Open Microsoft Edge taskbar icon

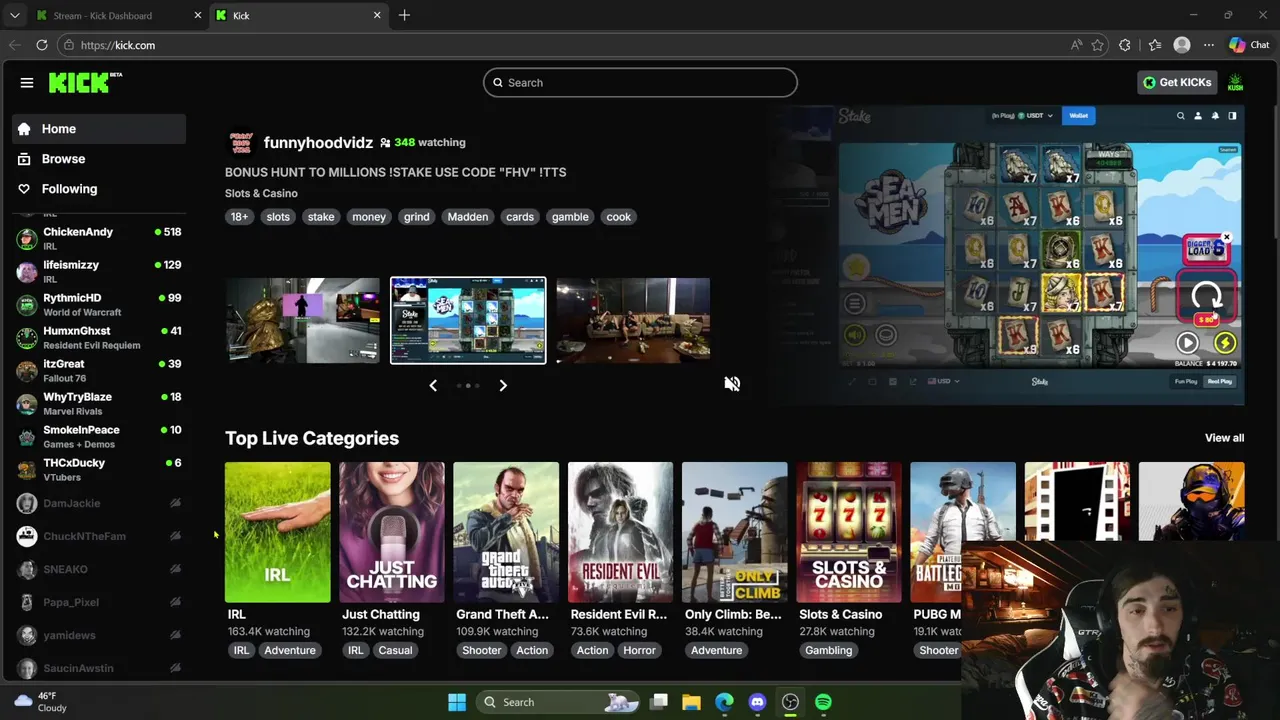[724, 702]
